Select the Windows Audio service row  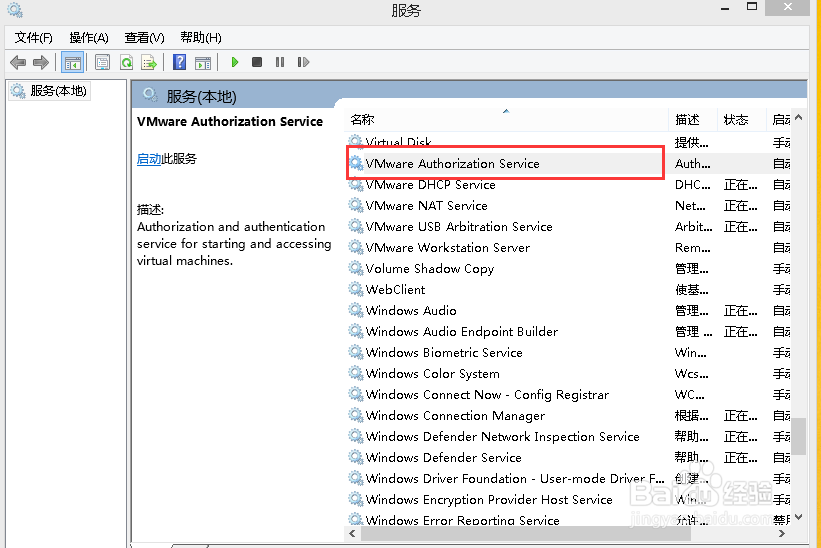[568, 310]
